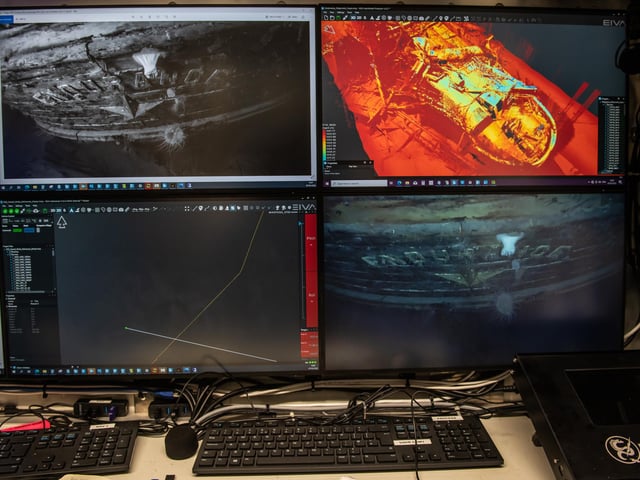Switch to 3D view on top-right monitor

pyautogui.click(x=353, y=18)
